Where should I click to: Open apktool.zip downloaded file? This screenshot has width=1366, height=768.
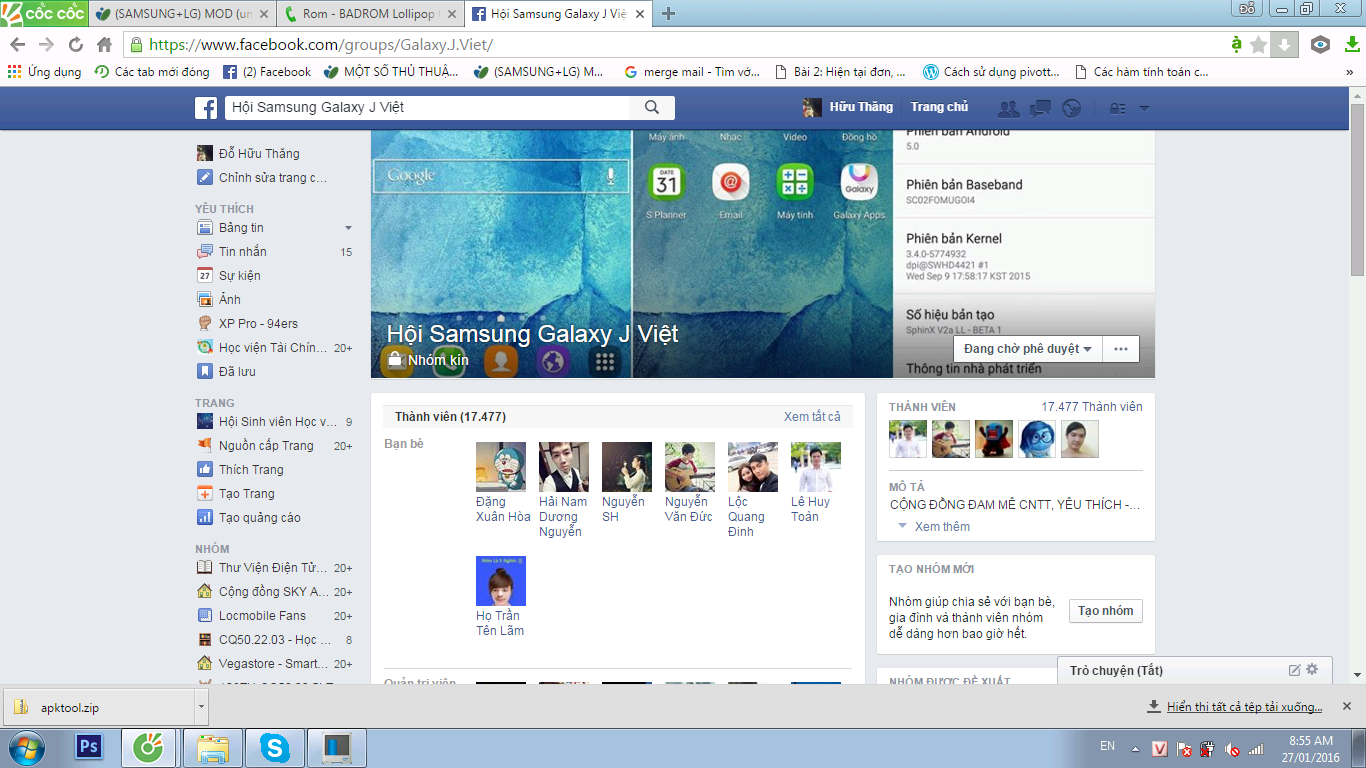(98, 707)
